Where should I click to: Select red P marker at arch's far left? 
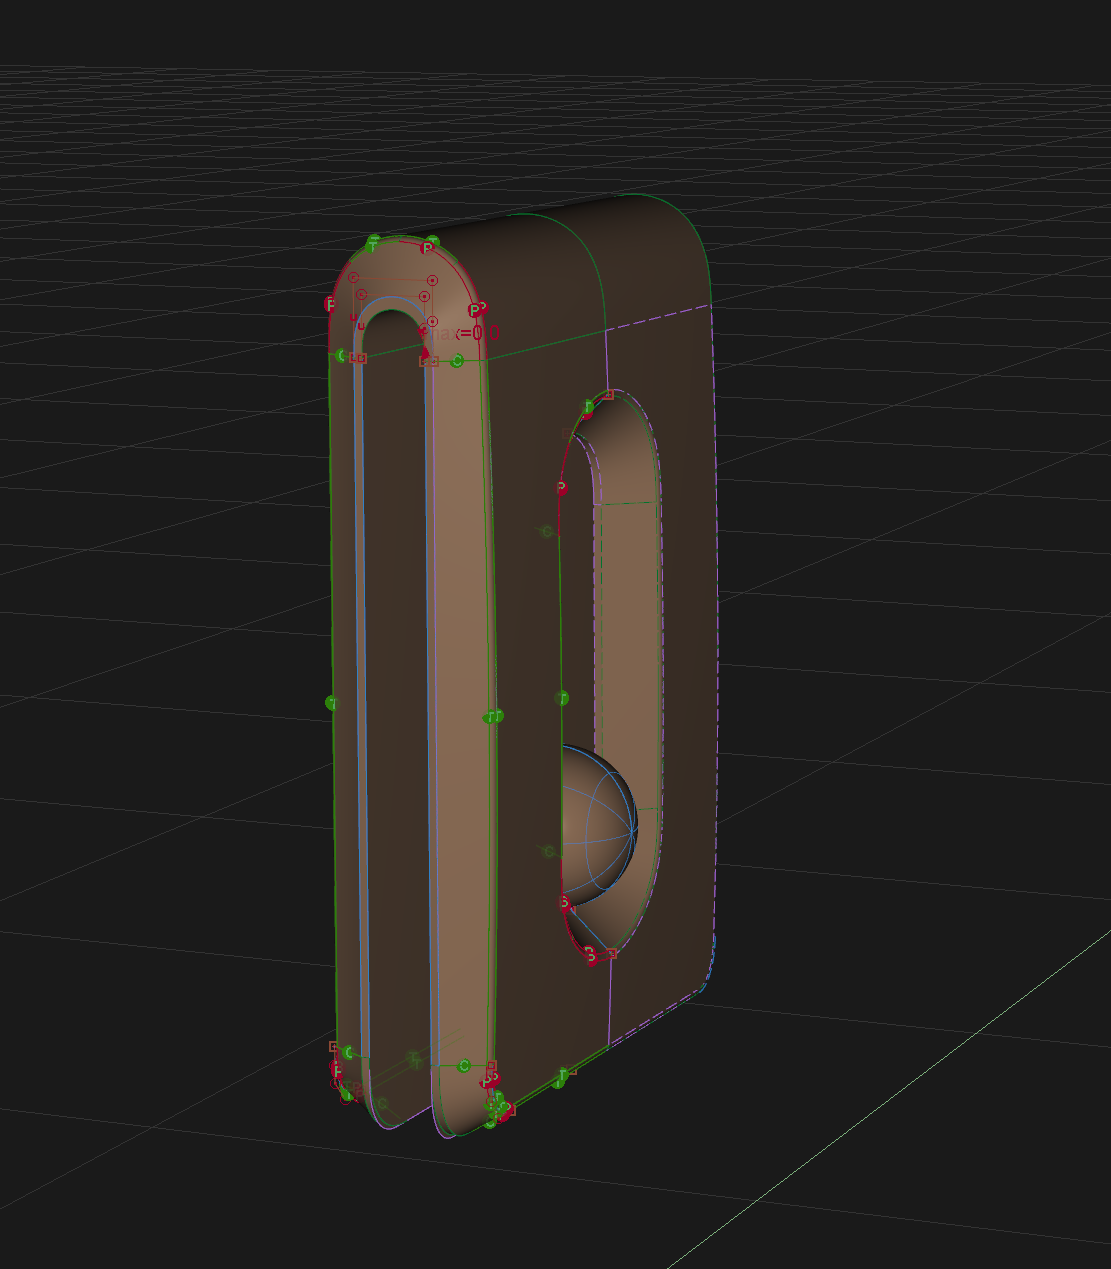(x=331, y=303)
